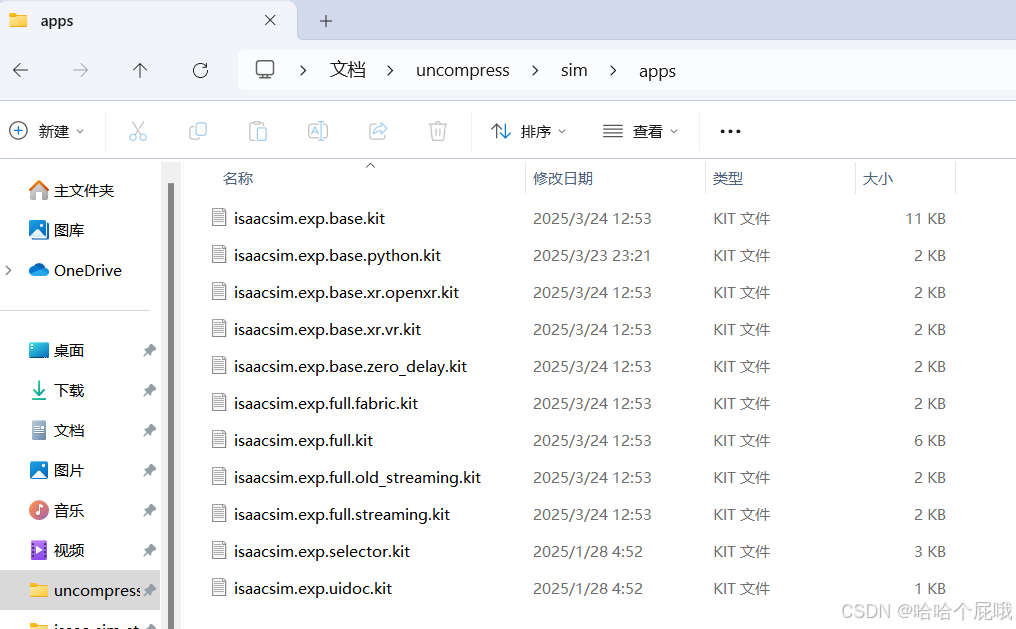This screenshot has height=629, width=1016.
Task: Click the Rename icon in toolbar
Action: 318,132
